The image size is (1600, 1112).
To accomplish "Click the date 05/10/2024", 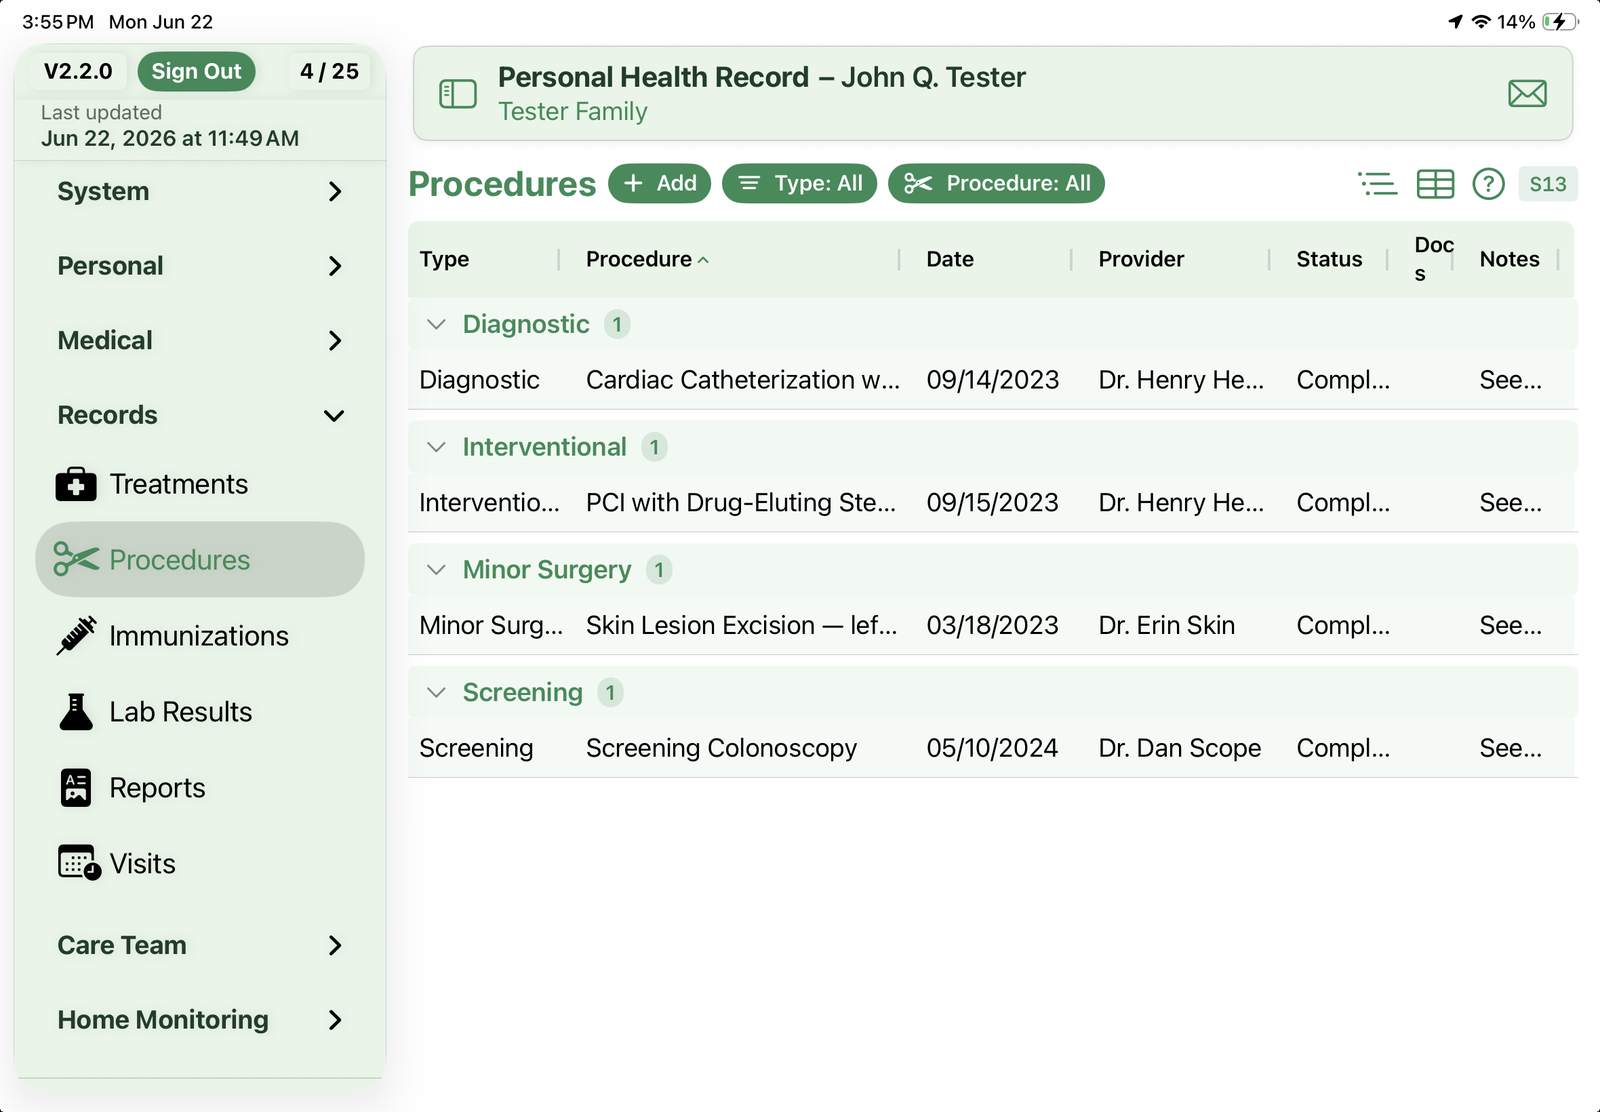I will [992, 748].
